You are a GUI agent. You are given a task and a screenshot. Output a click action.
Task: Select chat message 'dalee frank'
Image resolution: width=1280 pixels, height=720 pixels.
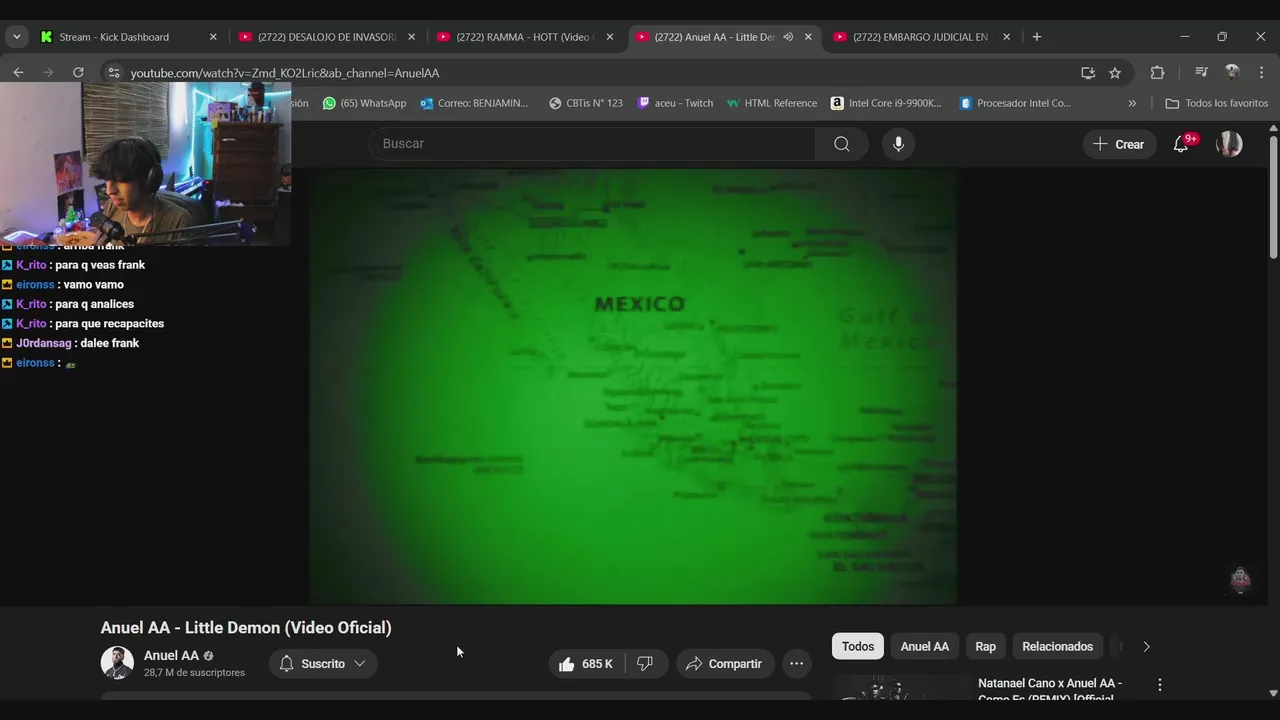(x=109, y=343)
